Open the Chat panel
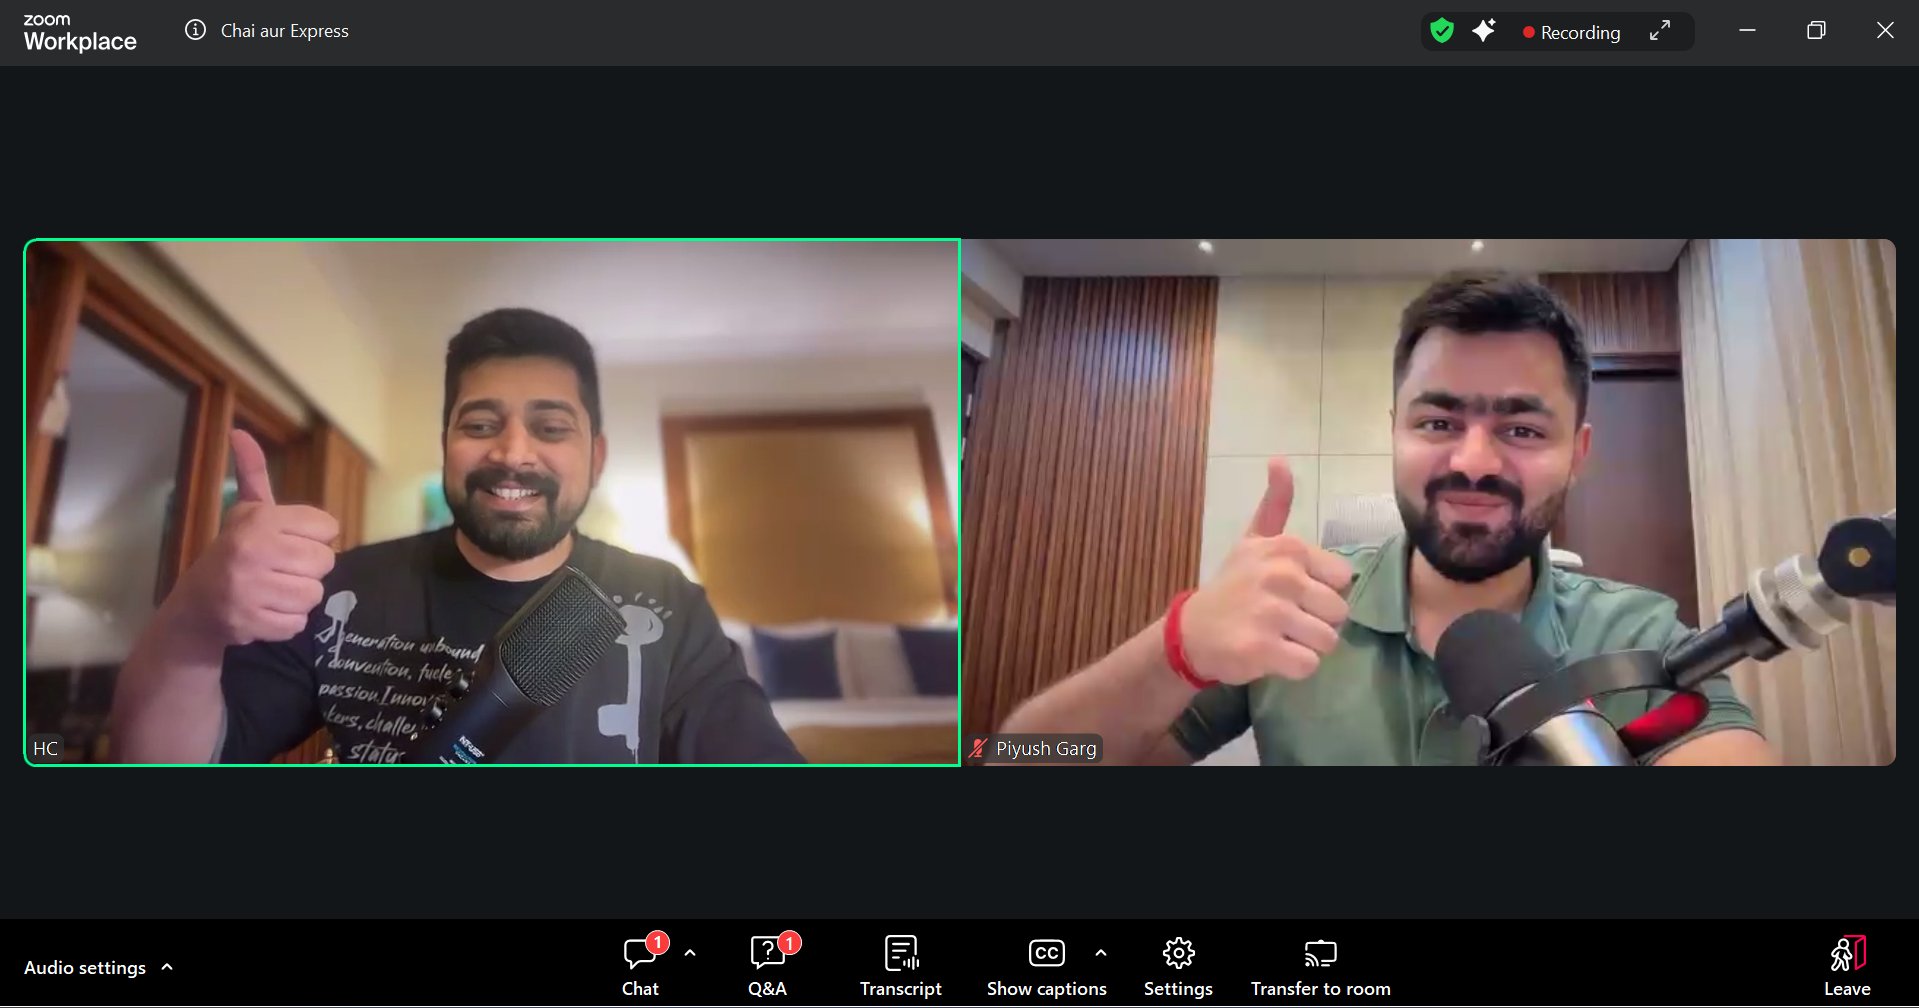Viewport: 1919px width, 1008px height. (x=640, y=966)
